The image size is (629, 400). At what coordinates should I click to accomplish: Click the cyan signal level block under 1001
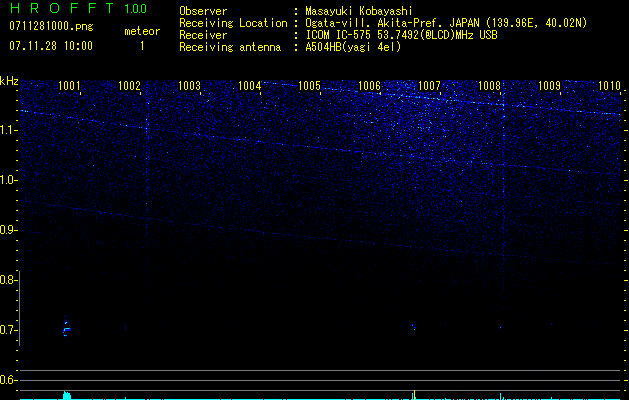[x=67, y=395]
